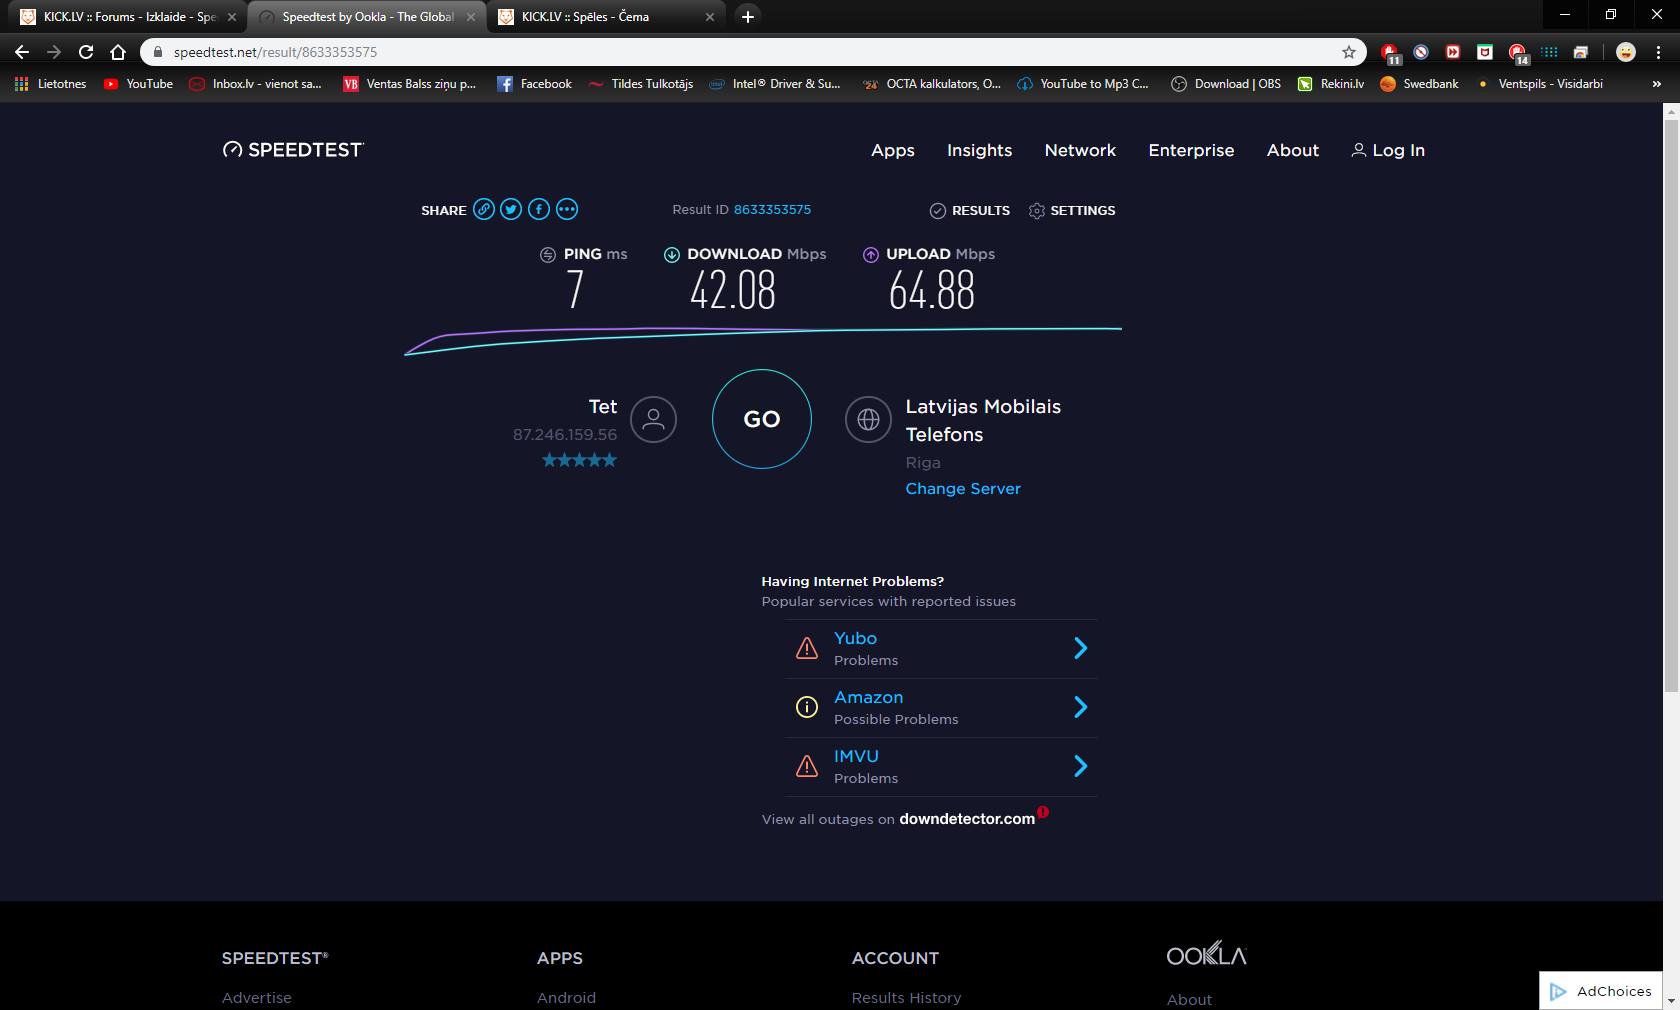Share result on Twitter

[x=511, y=209]
